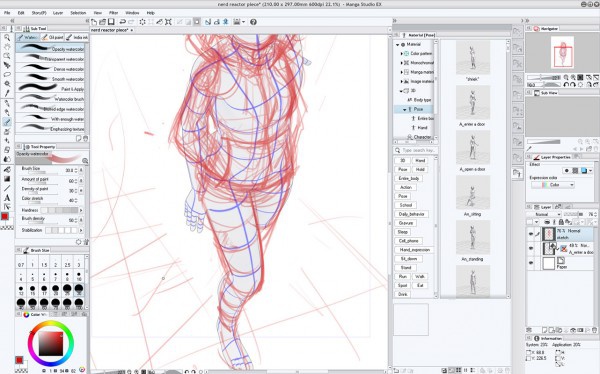Hide the A_enter a door layer eye icon
The height and width of the screenshot is (374, 600).
pos(531,248)
